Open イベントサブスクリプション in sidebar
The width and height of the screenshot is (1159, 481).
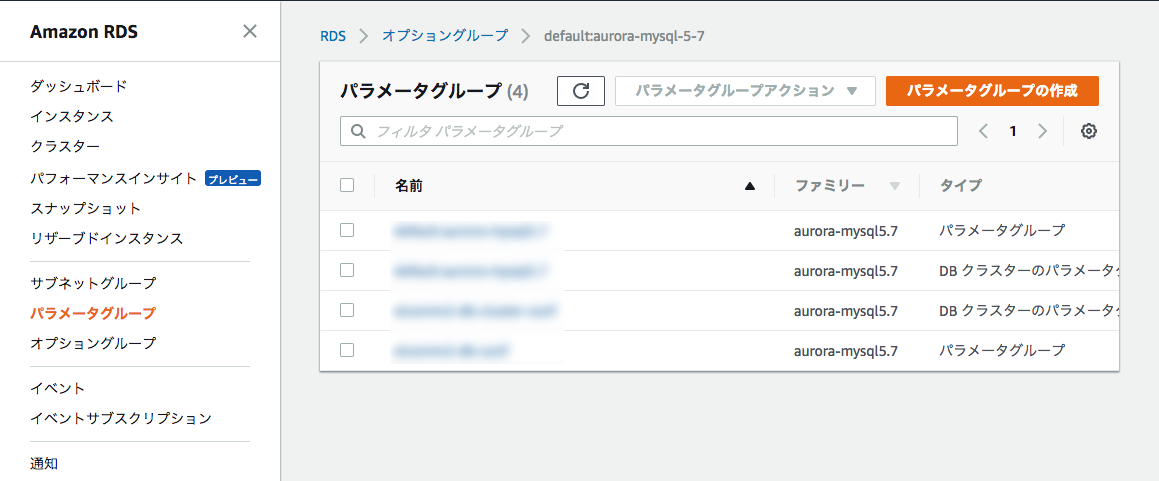[x=121, y=418]
